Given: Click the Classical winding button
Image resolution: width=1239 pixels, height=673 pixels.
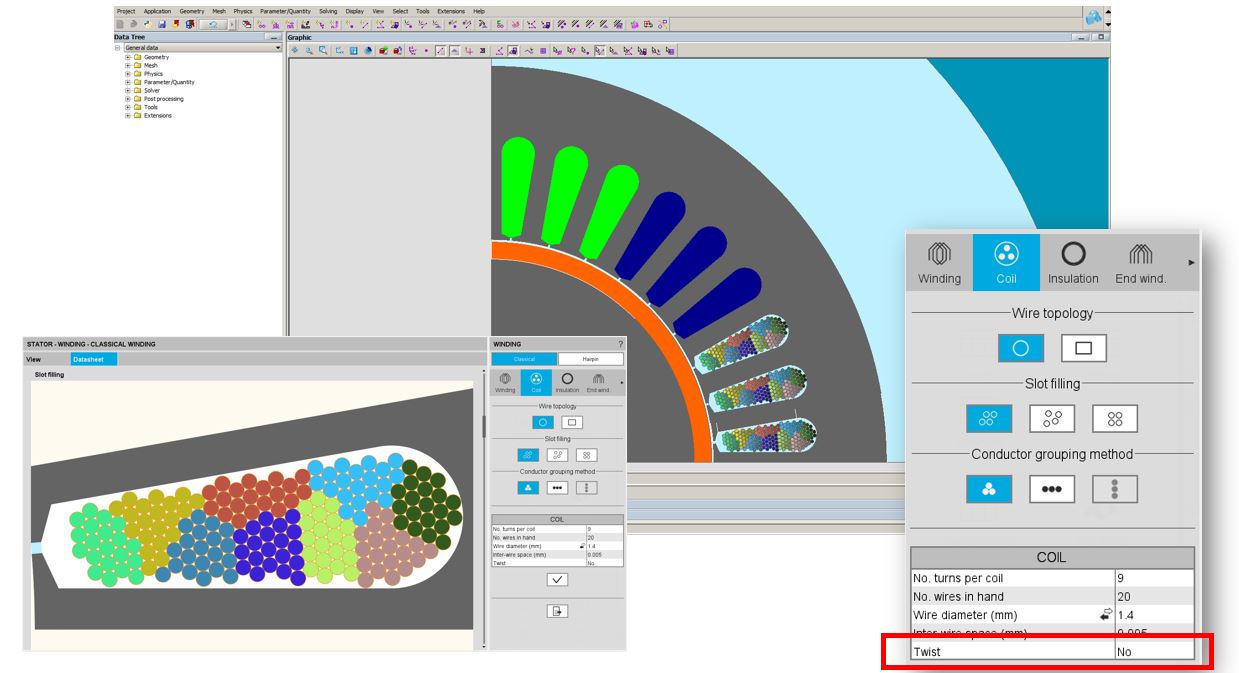Looking at the screenshot, I should 525,359.
